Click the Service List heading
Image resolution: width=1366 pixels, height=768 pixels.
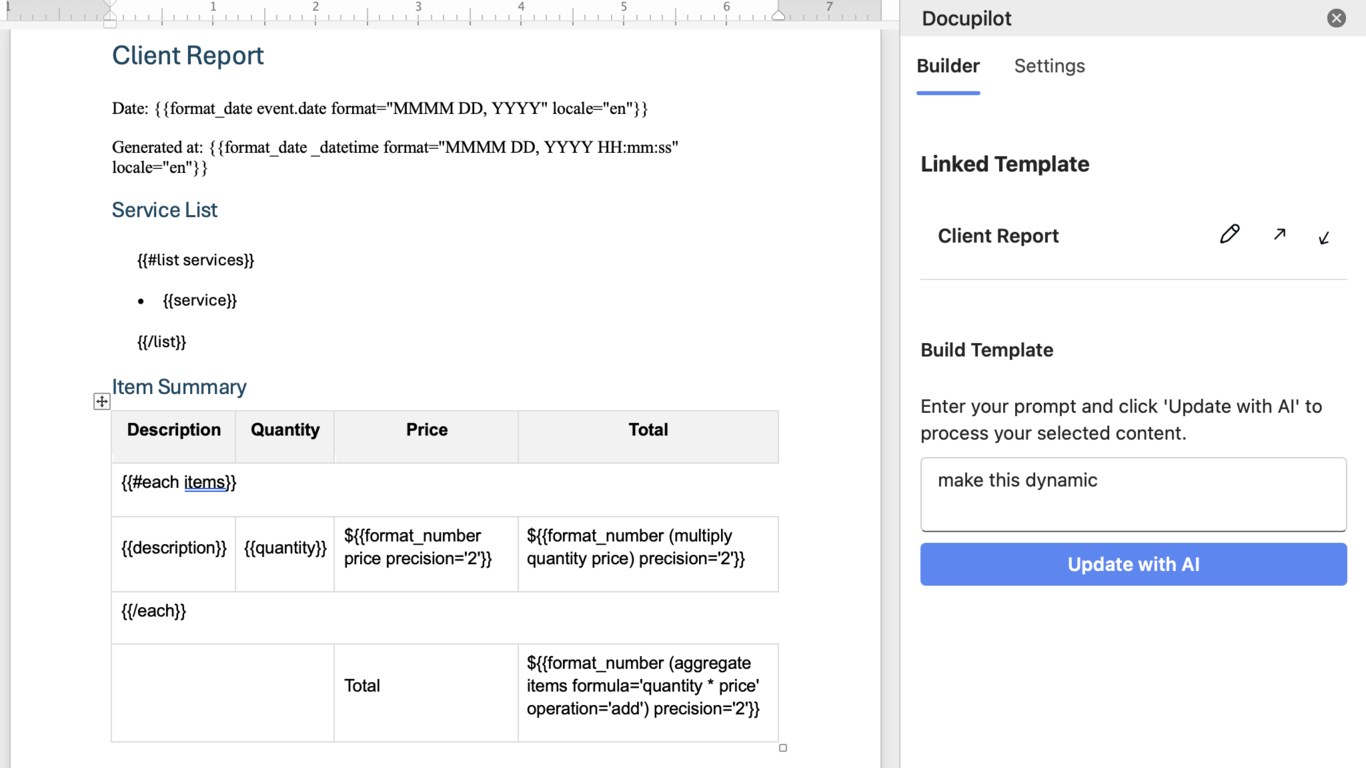(165, 210)
